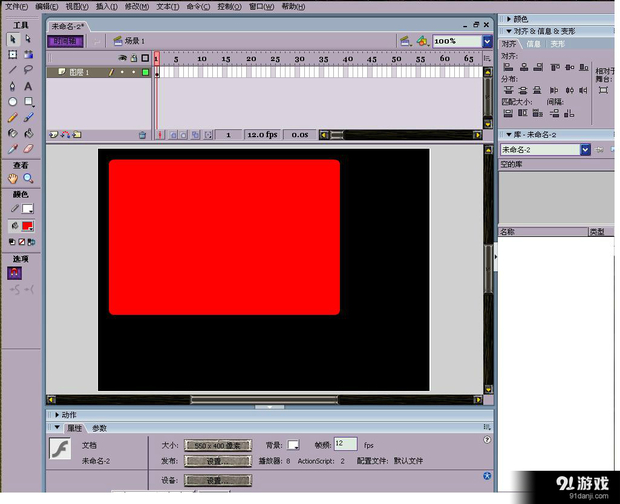The height and width of the screenshot is (504, 620).
Task: Click the red fill color swatch
Action: [28, 226]
